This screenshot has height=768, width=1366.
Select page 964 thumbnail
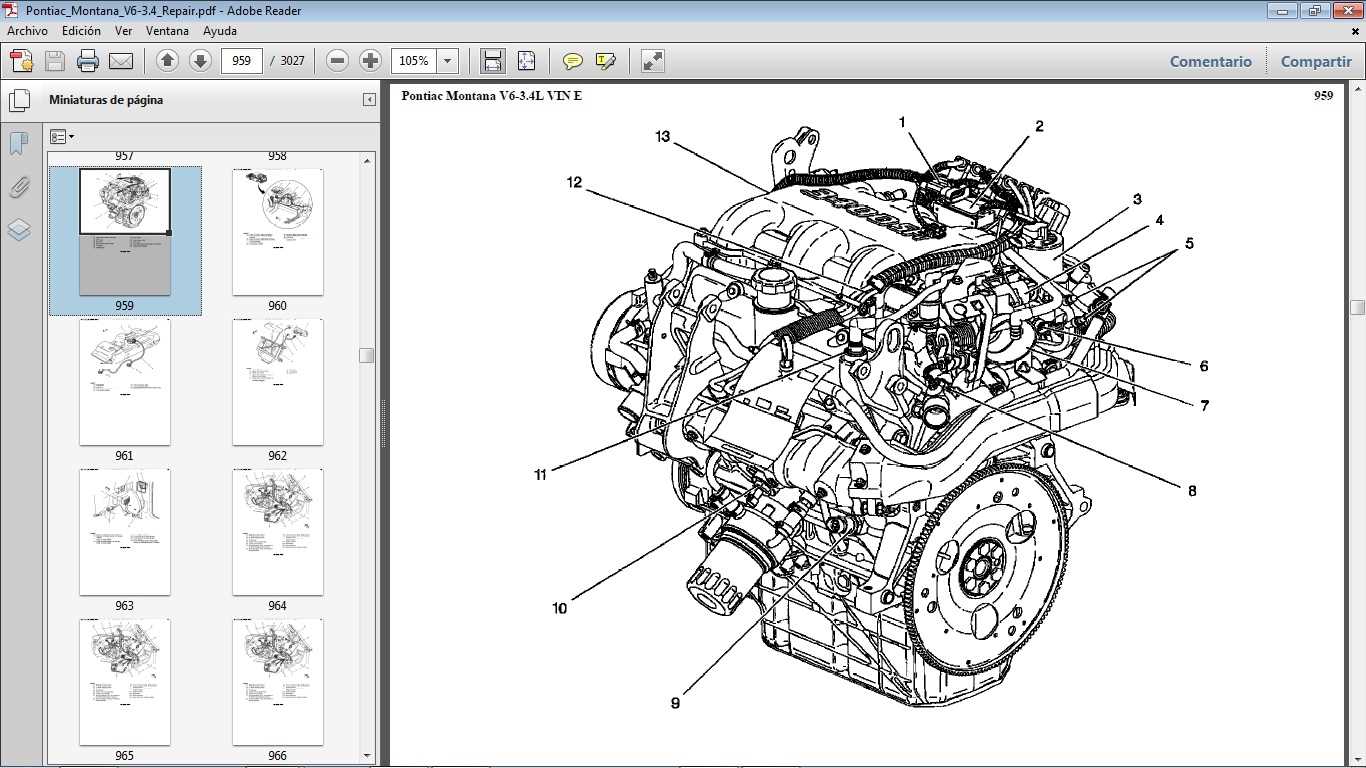[278, 532]
